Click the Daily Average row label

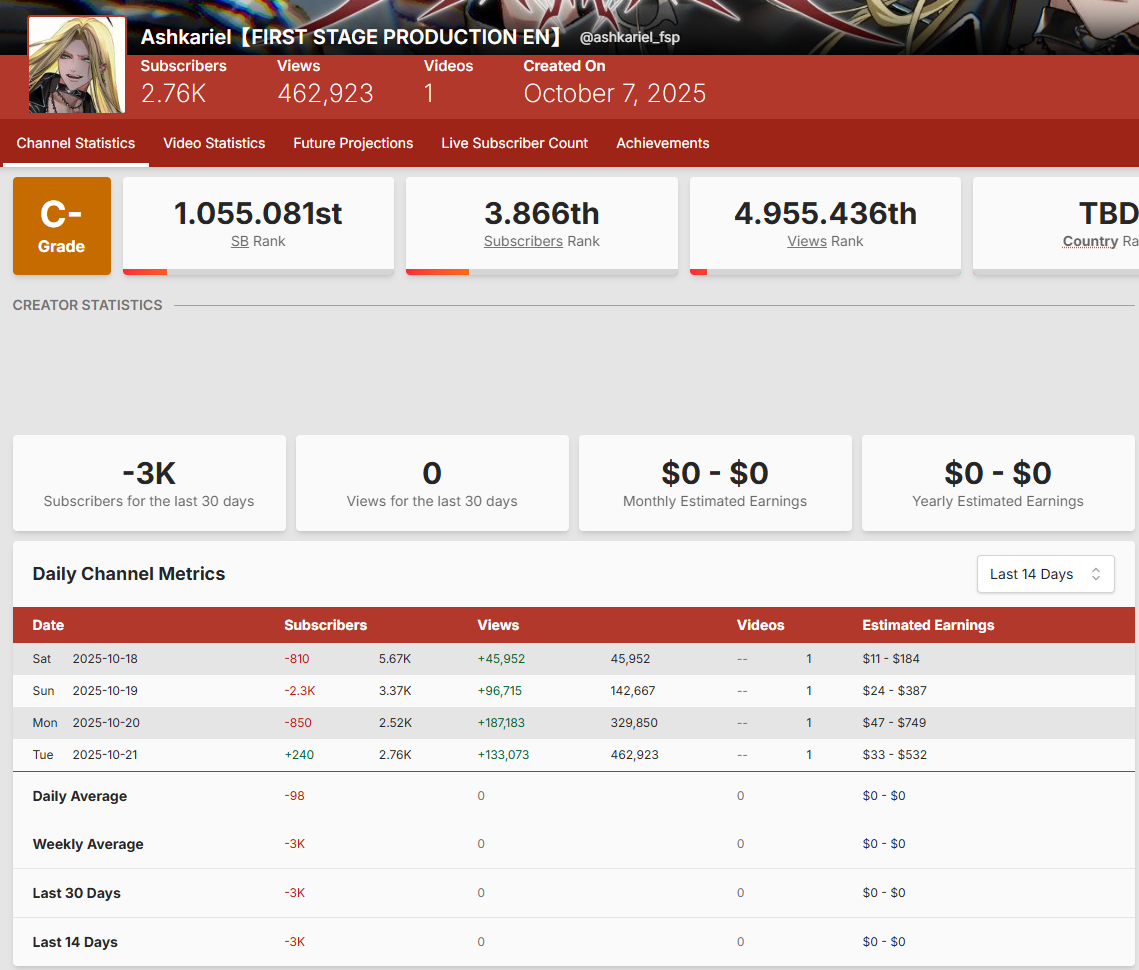pos(80,796)
